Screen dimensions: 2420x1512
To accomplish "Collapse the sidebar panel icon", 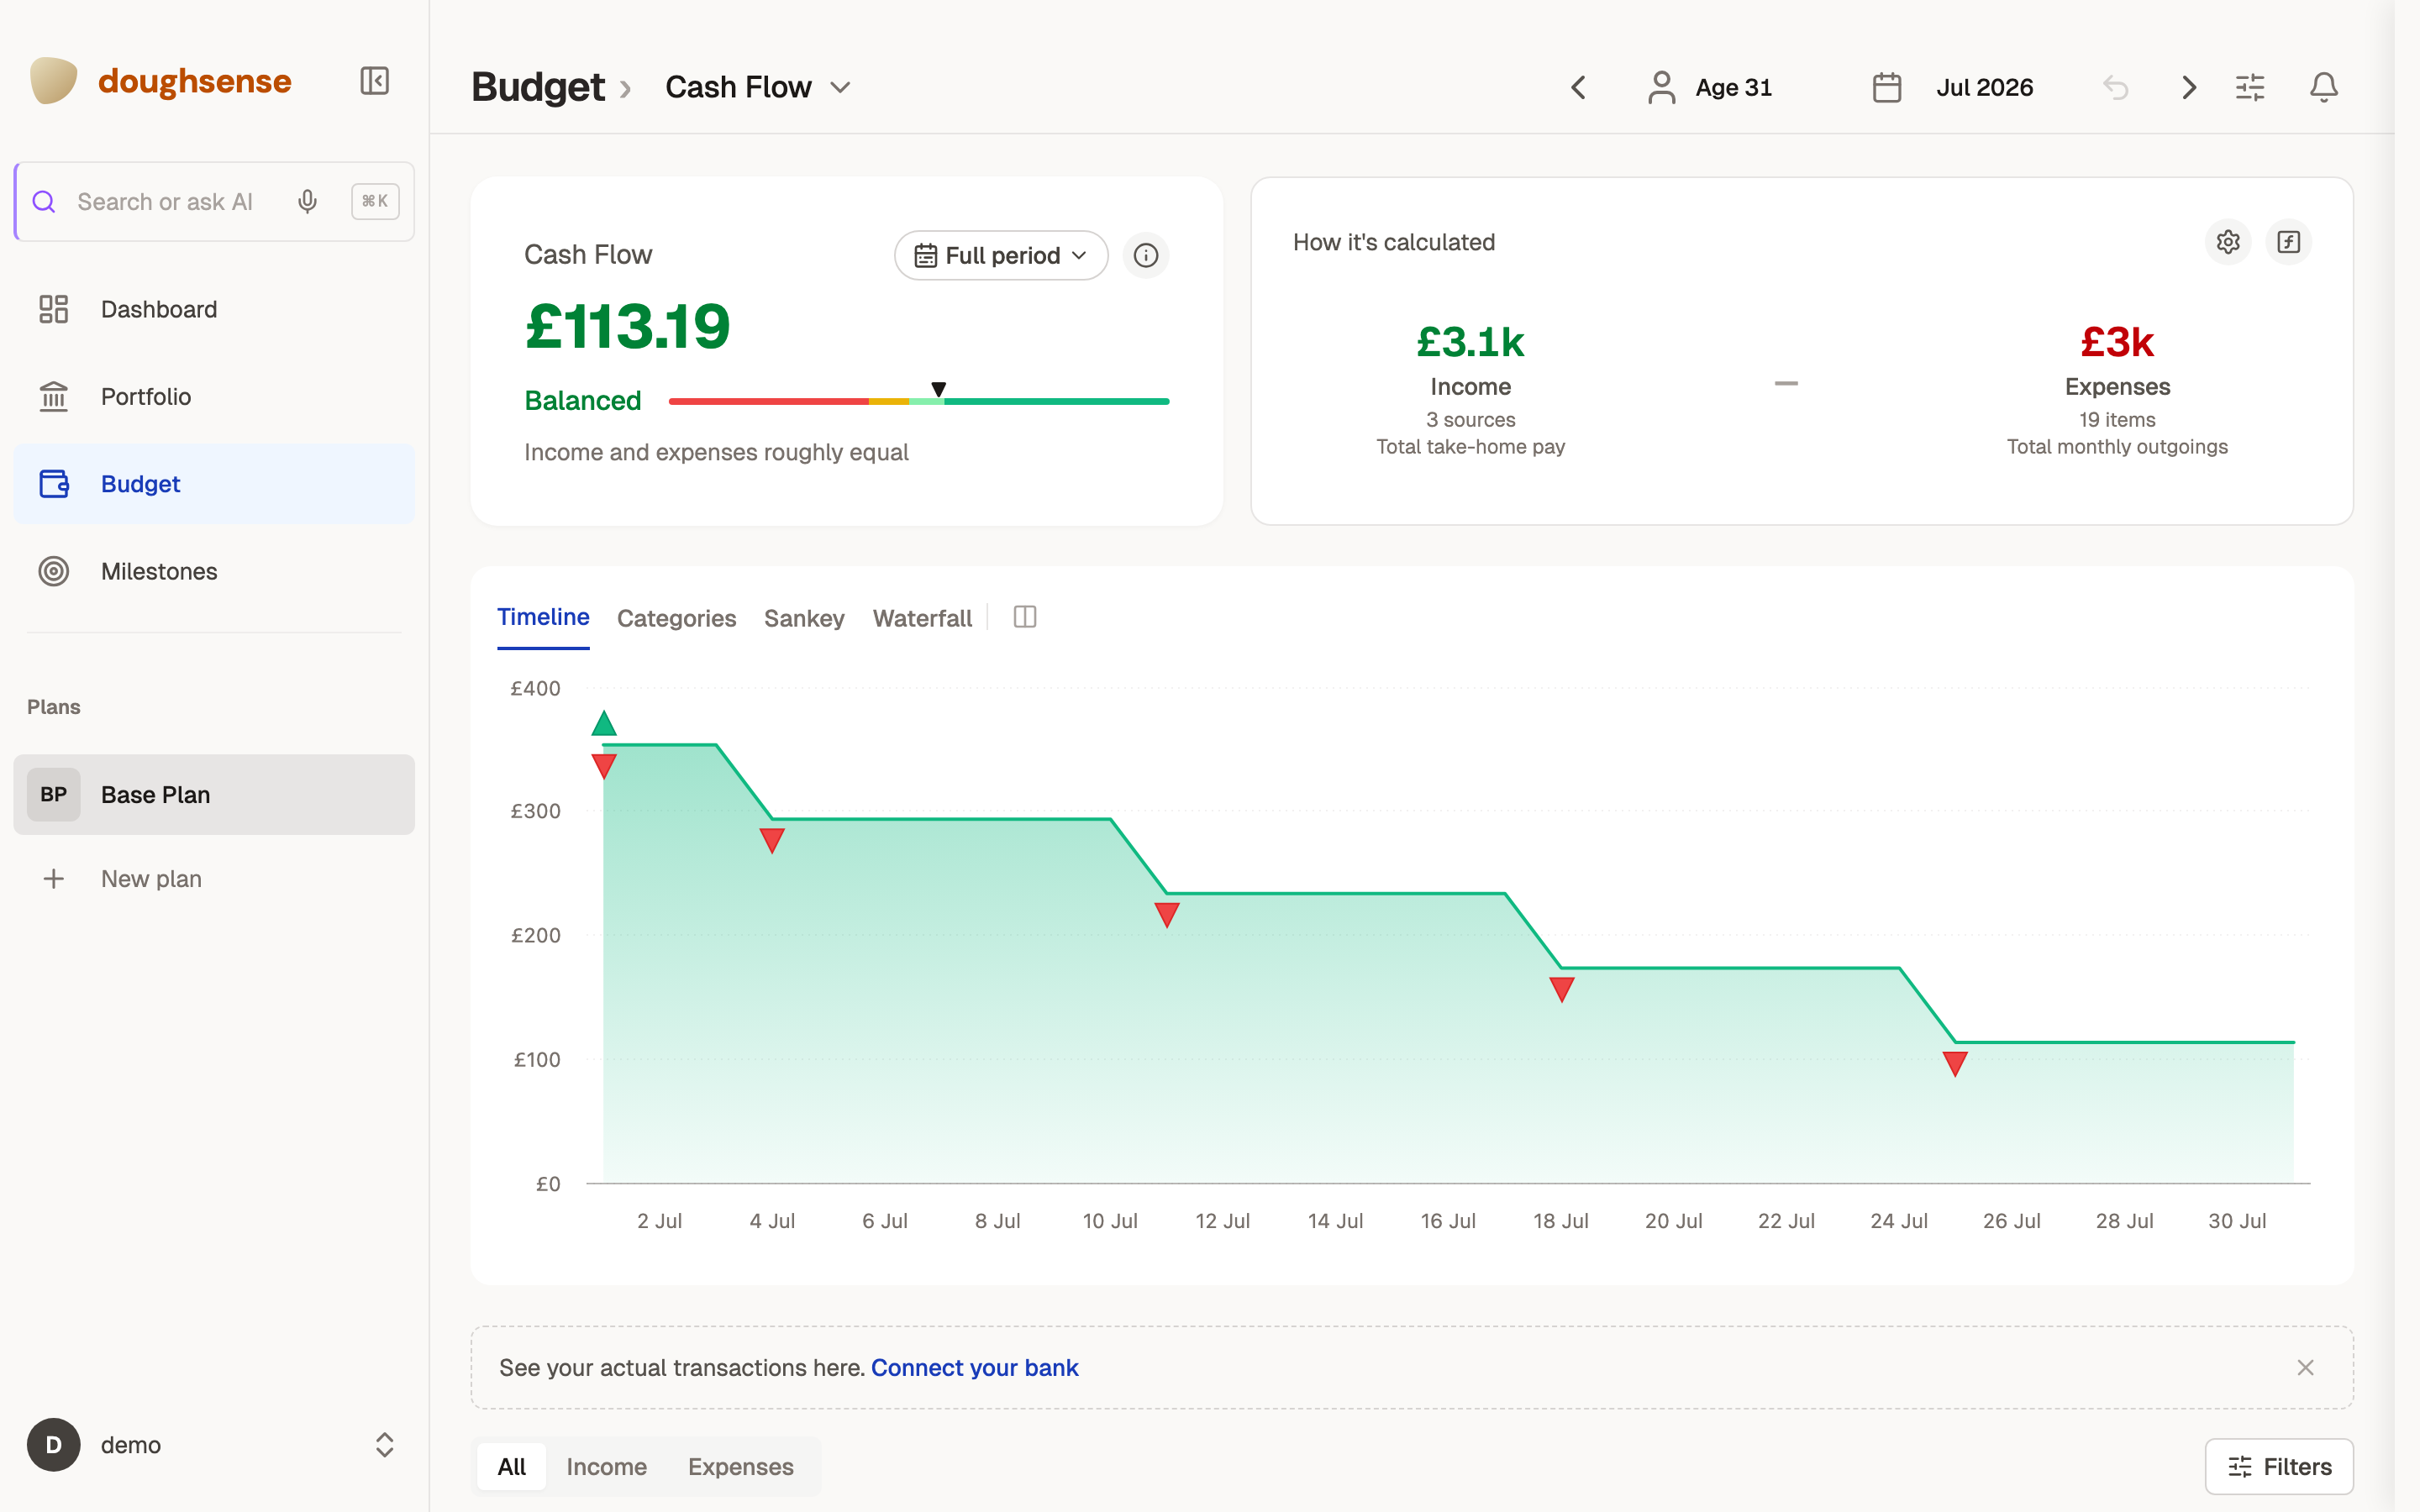I will [374, 81].
